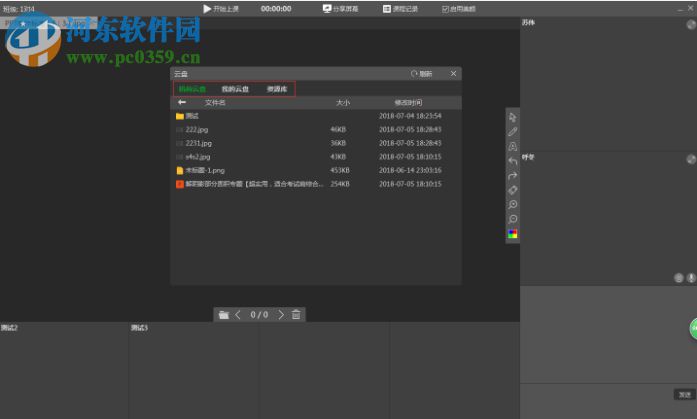Click the file name column header
The width and height of the screenshot is (697, 419).
pyautogui.click(x=215, y=103)
